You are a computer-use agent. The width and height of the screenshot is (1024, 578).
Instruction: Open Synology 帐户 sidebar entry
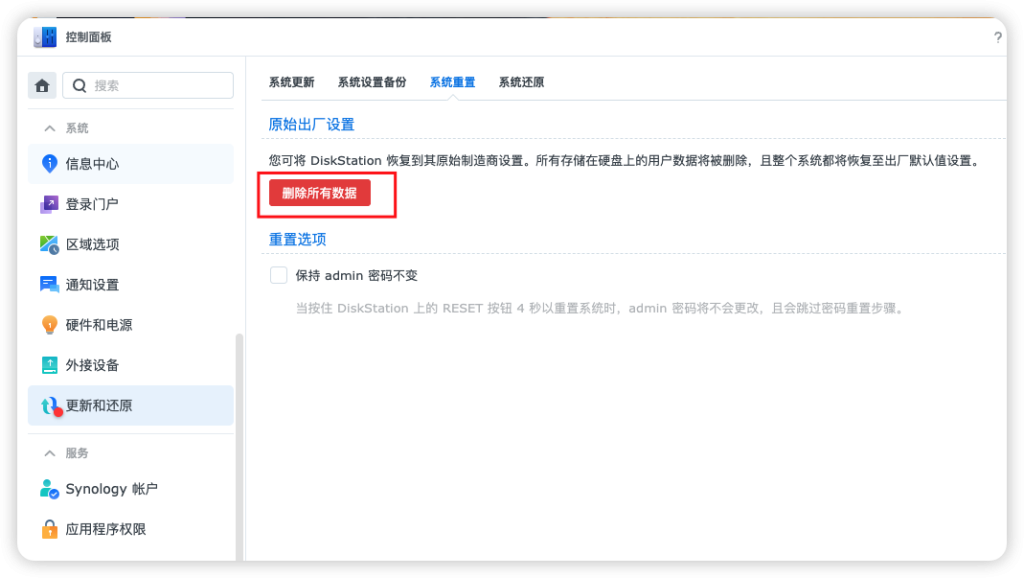[x=131, y=489]
